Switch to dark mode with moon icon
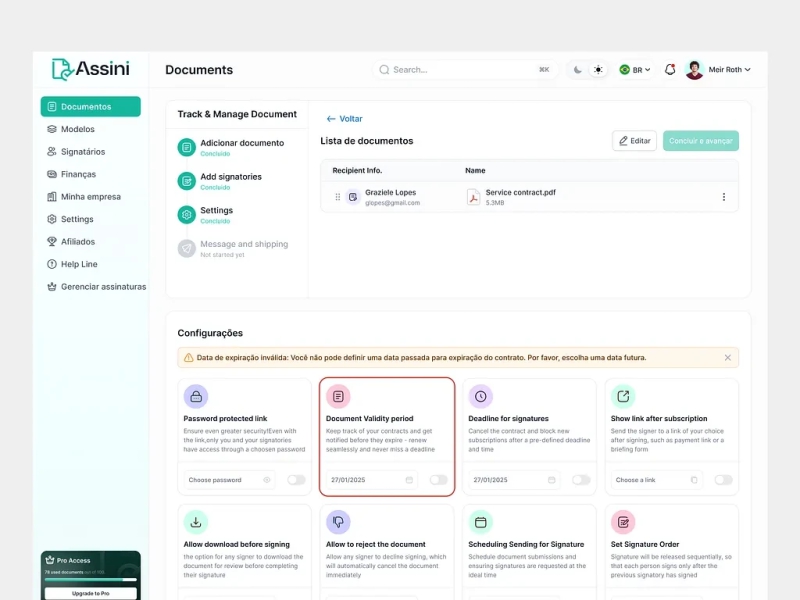Image resolution: width=800 pixels, height=600 pixels. click(x=578, y=69)
